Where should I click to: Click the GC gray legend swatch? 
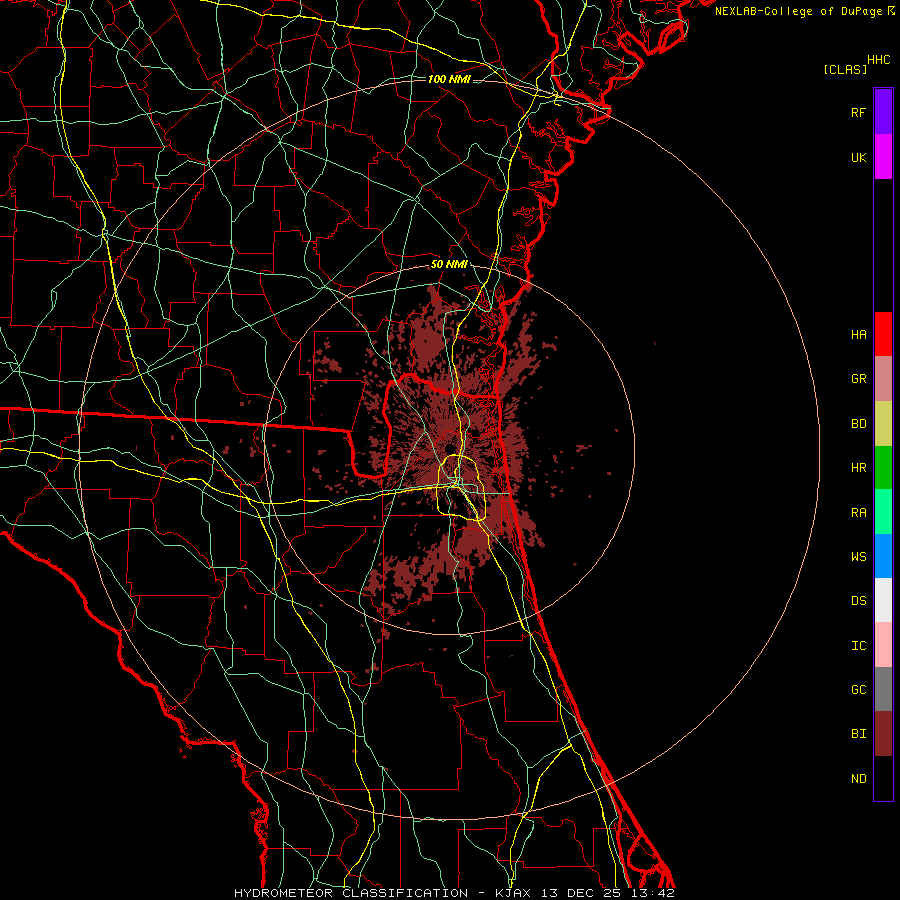pos(883,689)
